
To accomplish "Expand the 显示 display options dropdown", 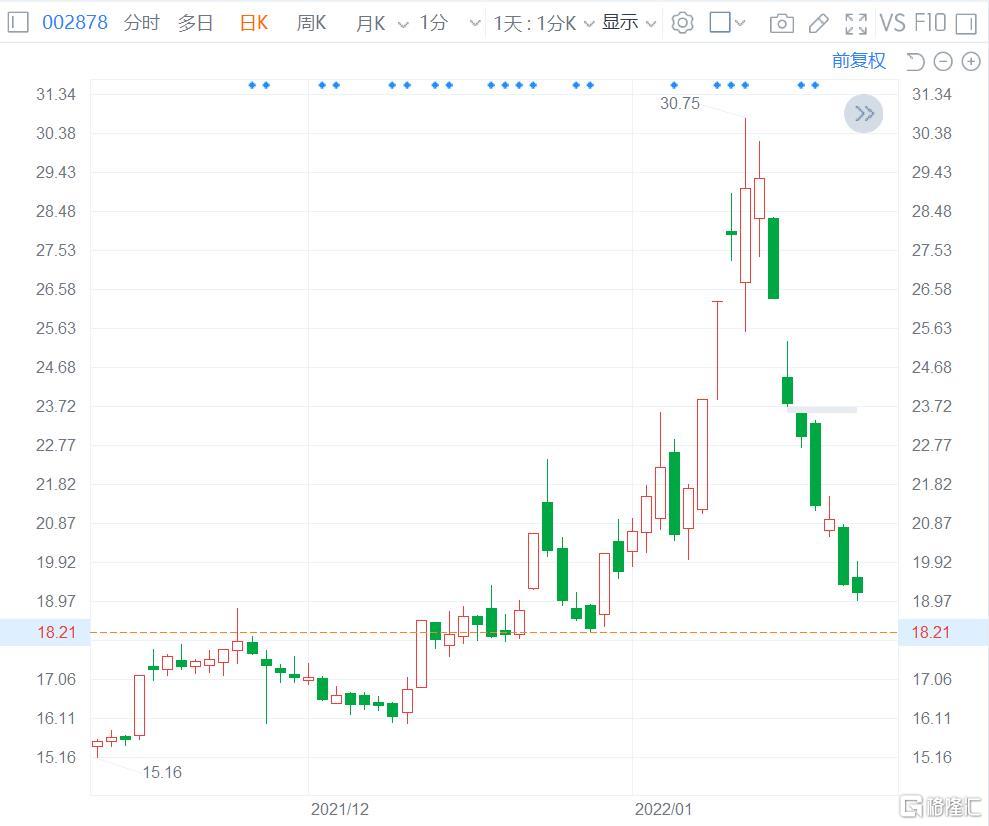I will 652,24.
